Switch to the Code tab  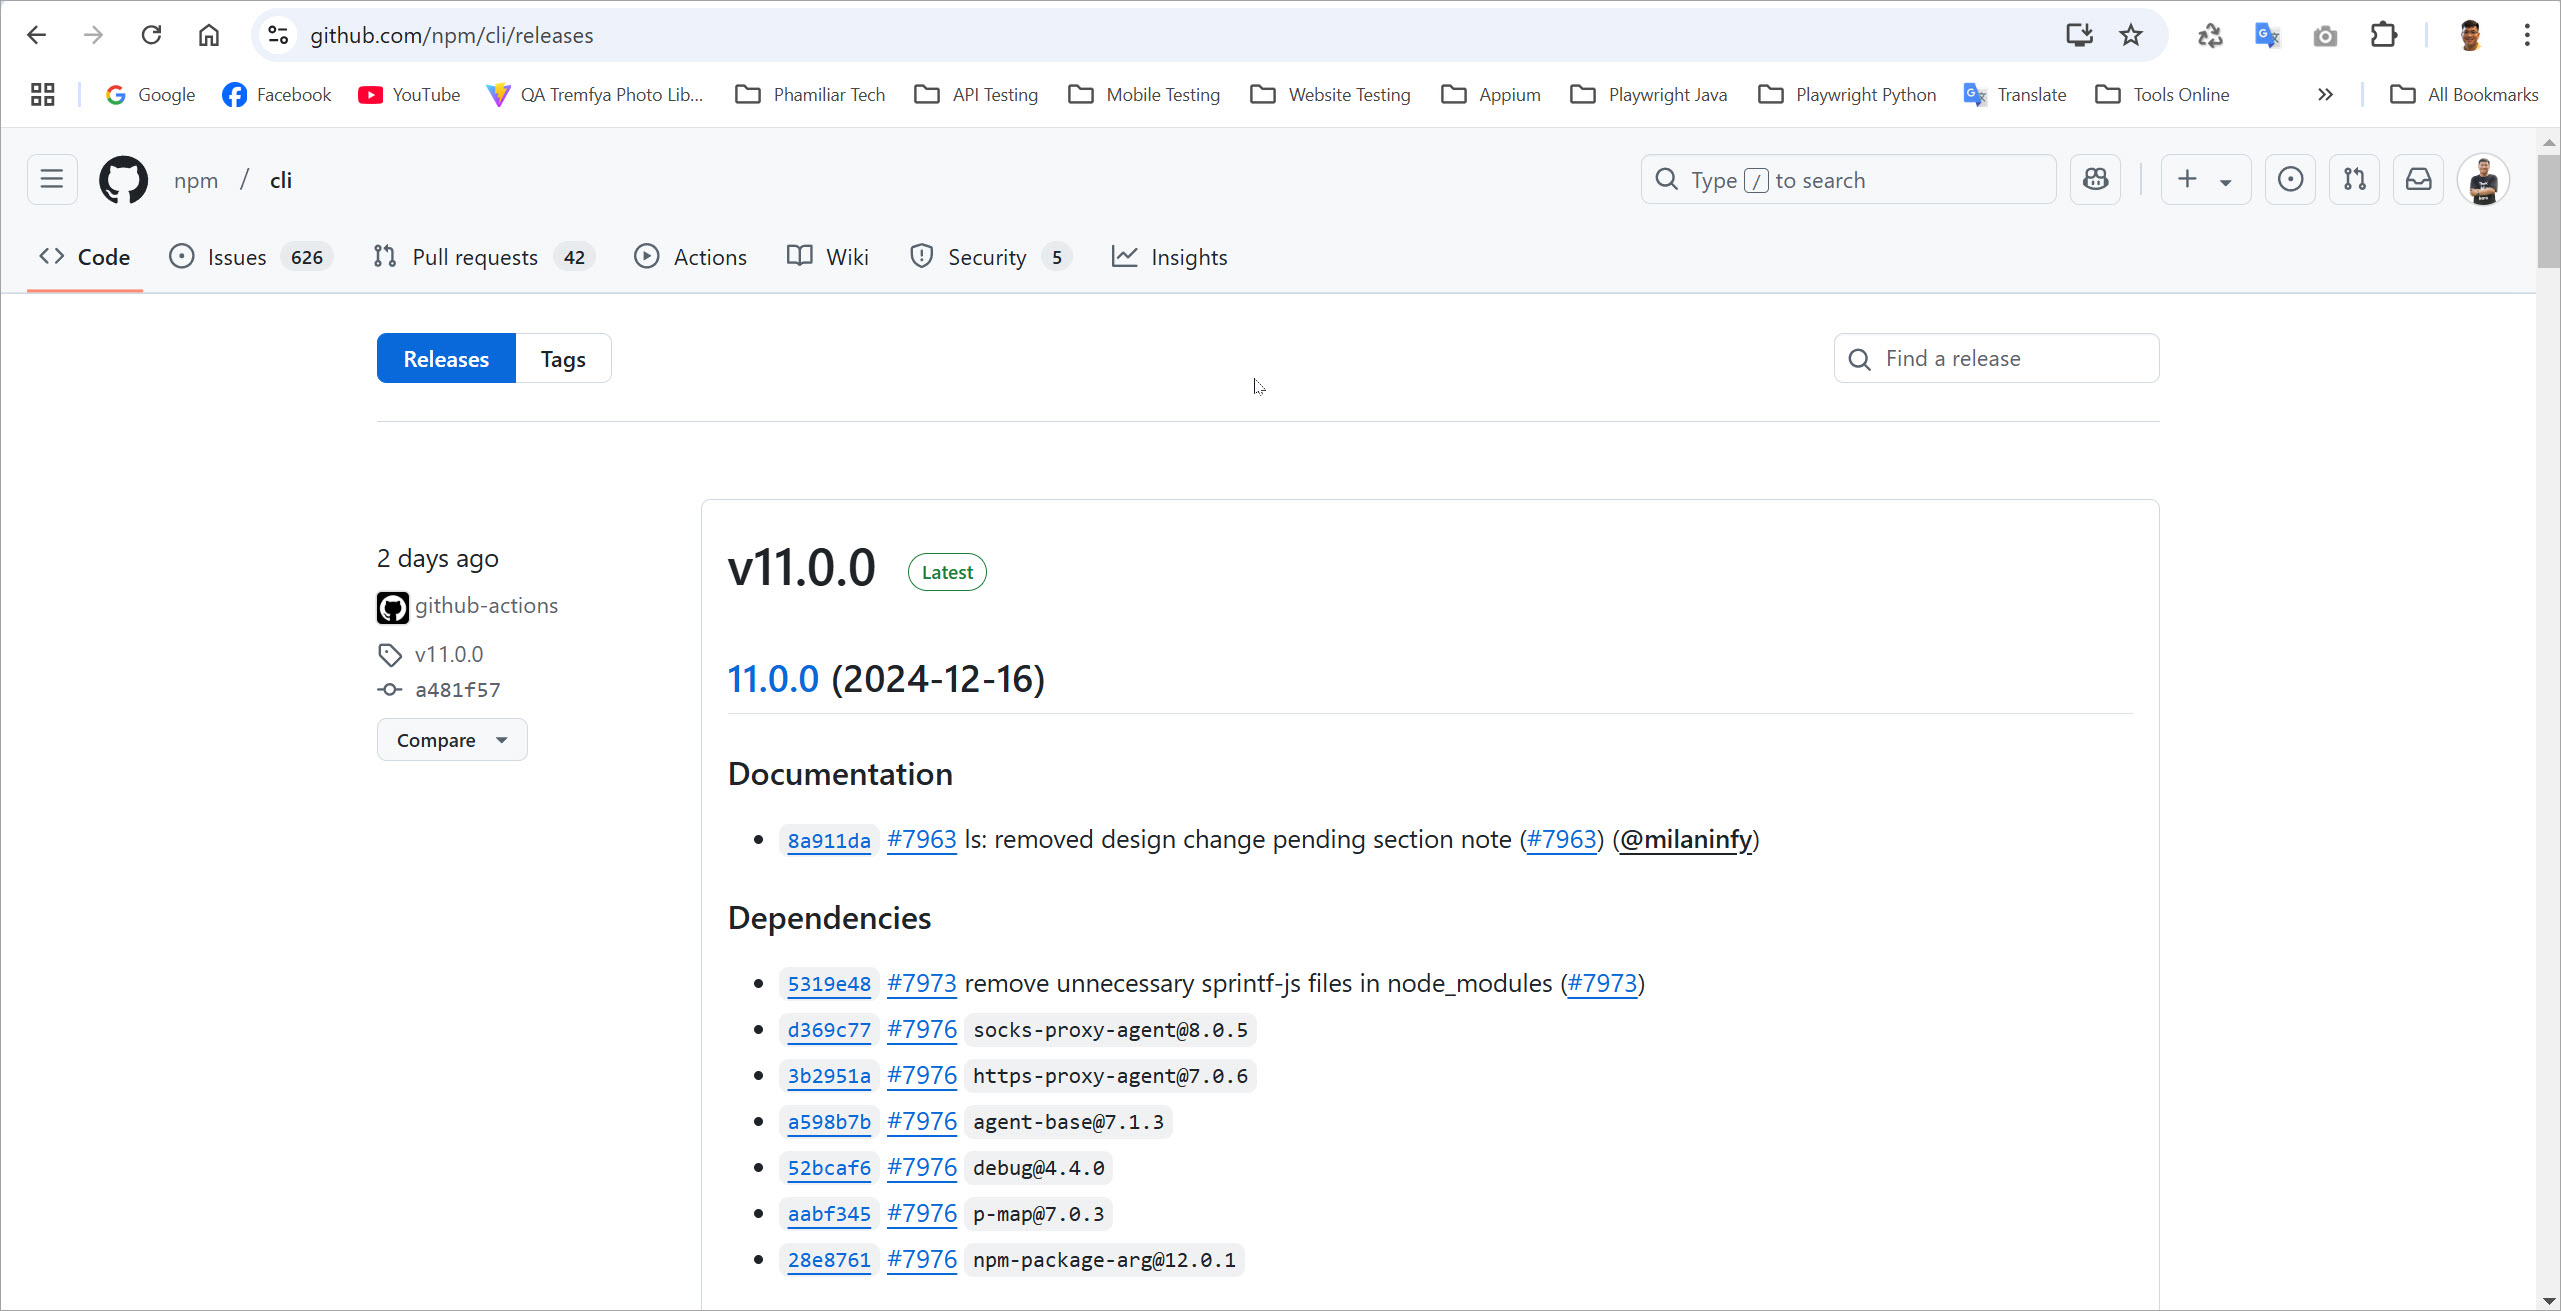tap(85, 257)
